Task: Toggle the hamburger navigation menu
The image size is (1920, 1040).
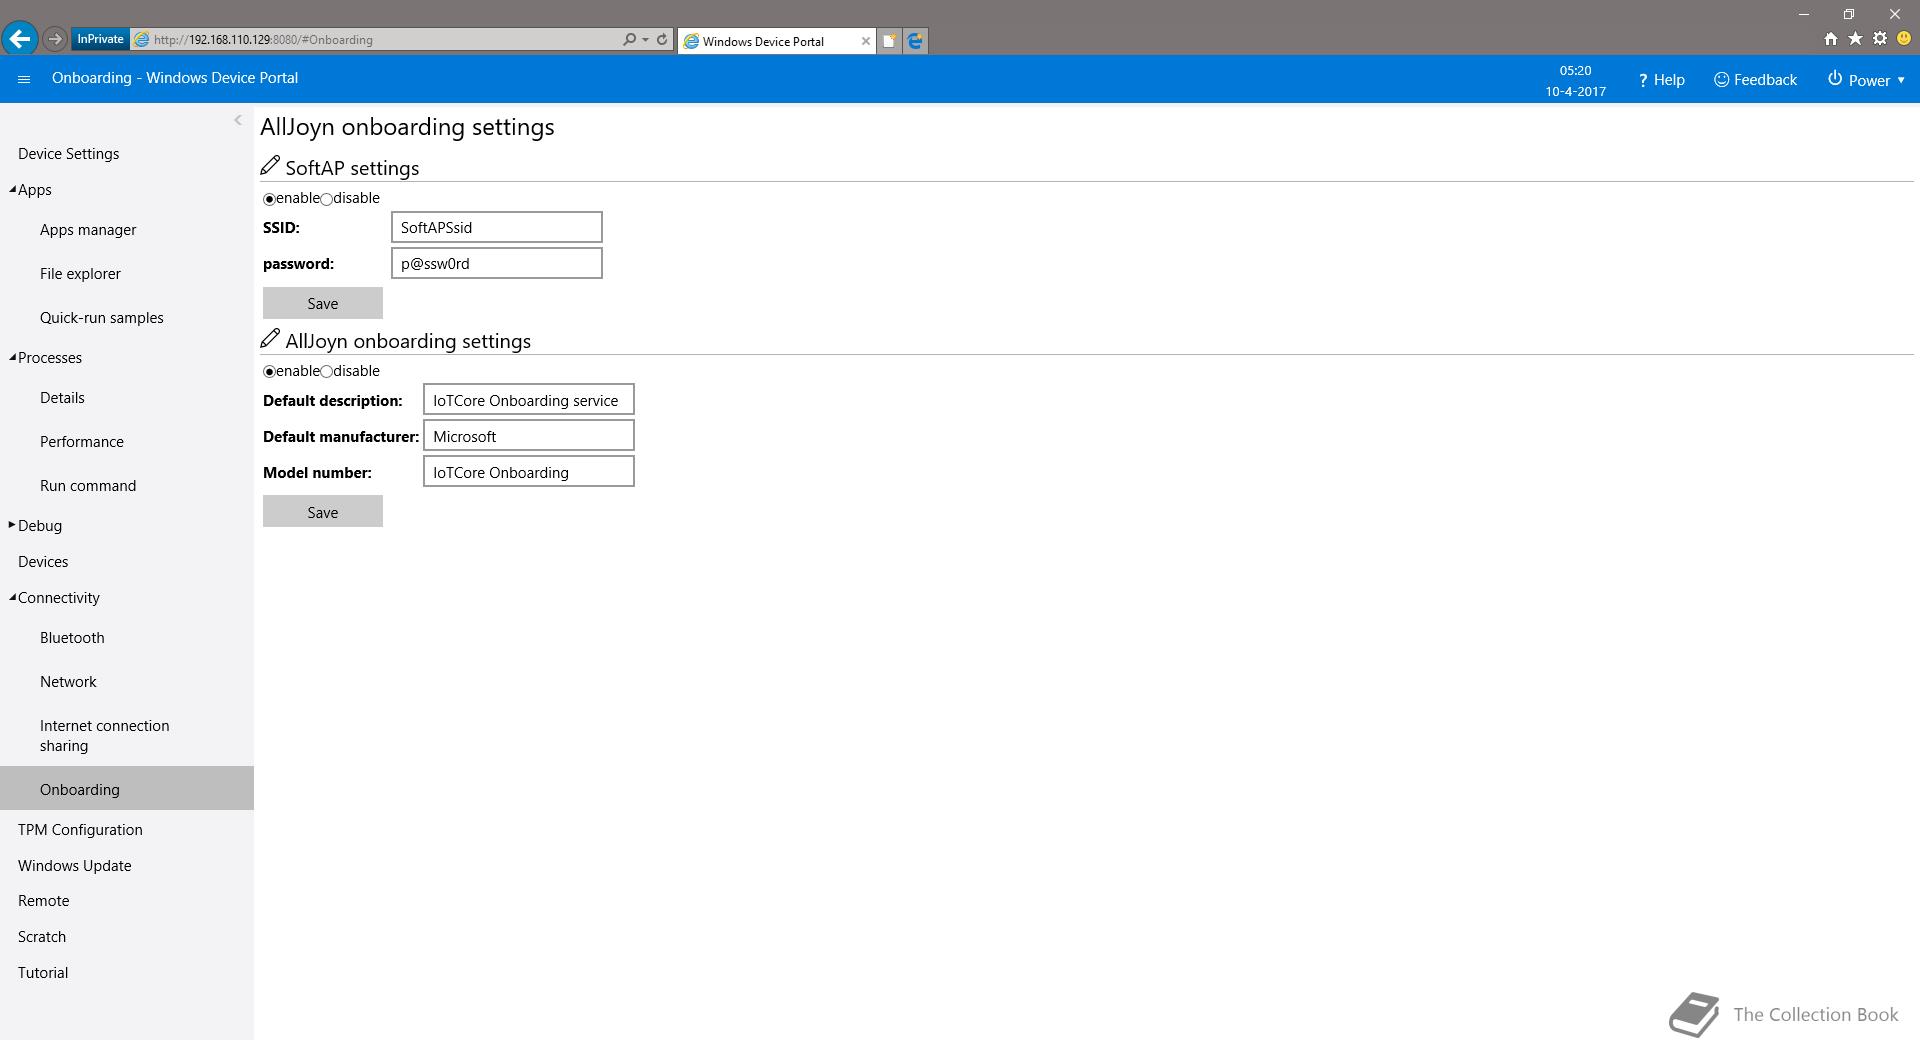Action: [x=24, y=79]
